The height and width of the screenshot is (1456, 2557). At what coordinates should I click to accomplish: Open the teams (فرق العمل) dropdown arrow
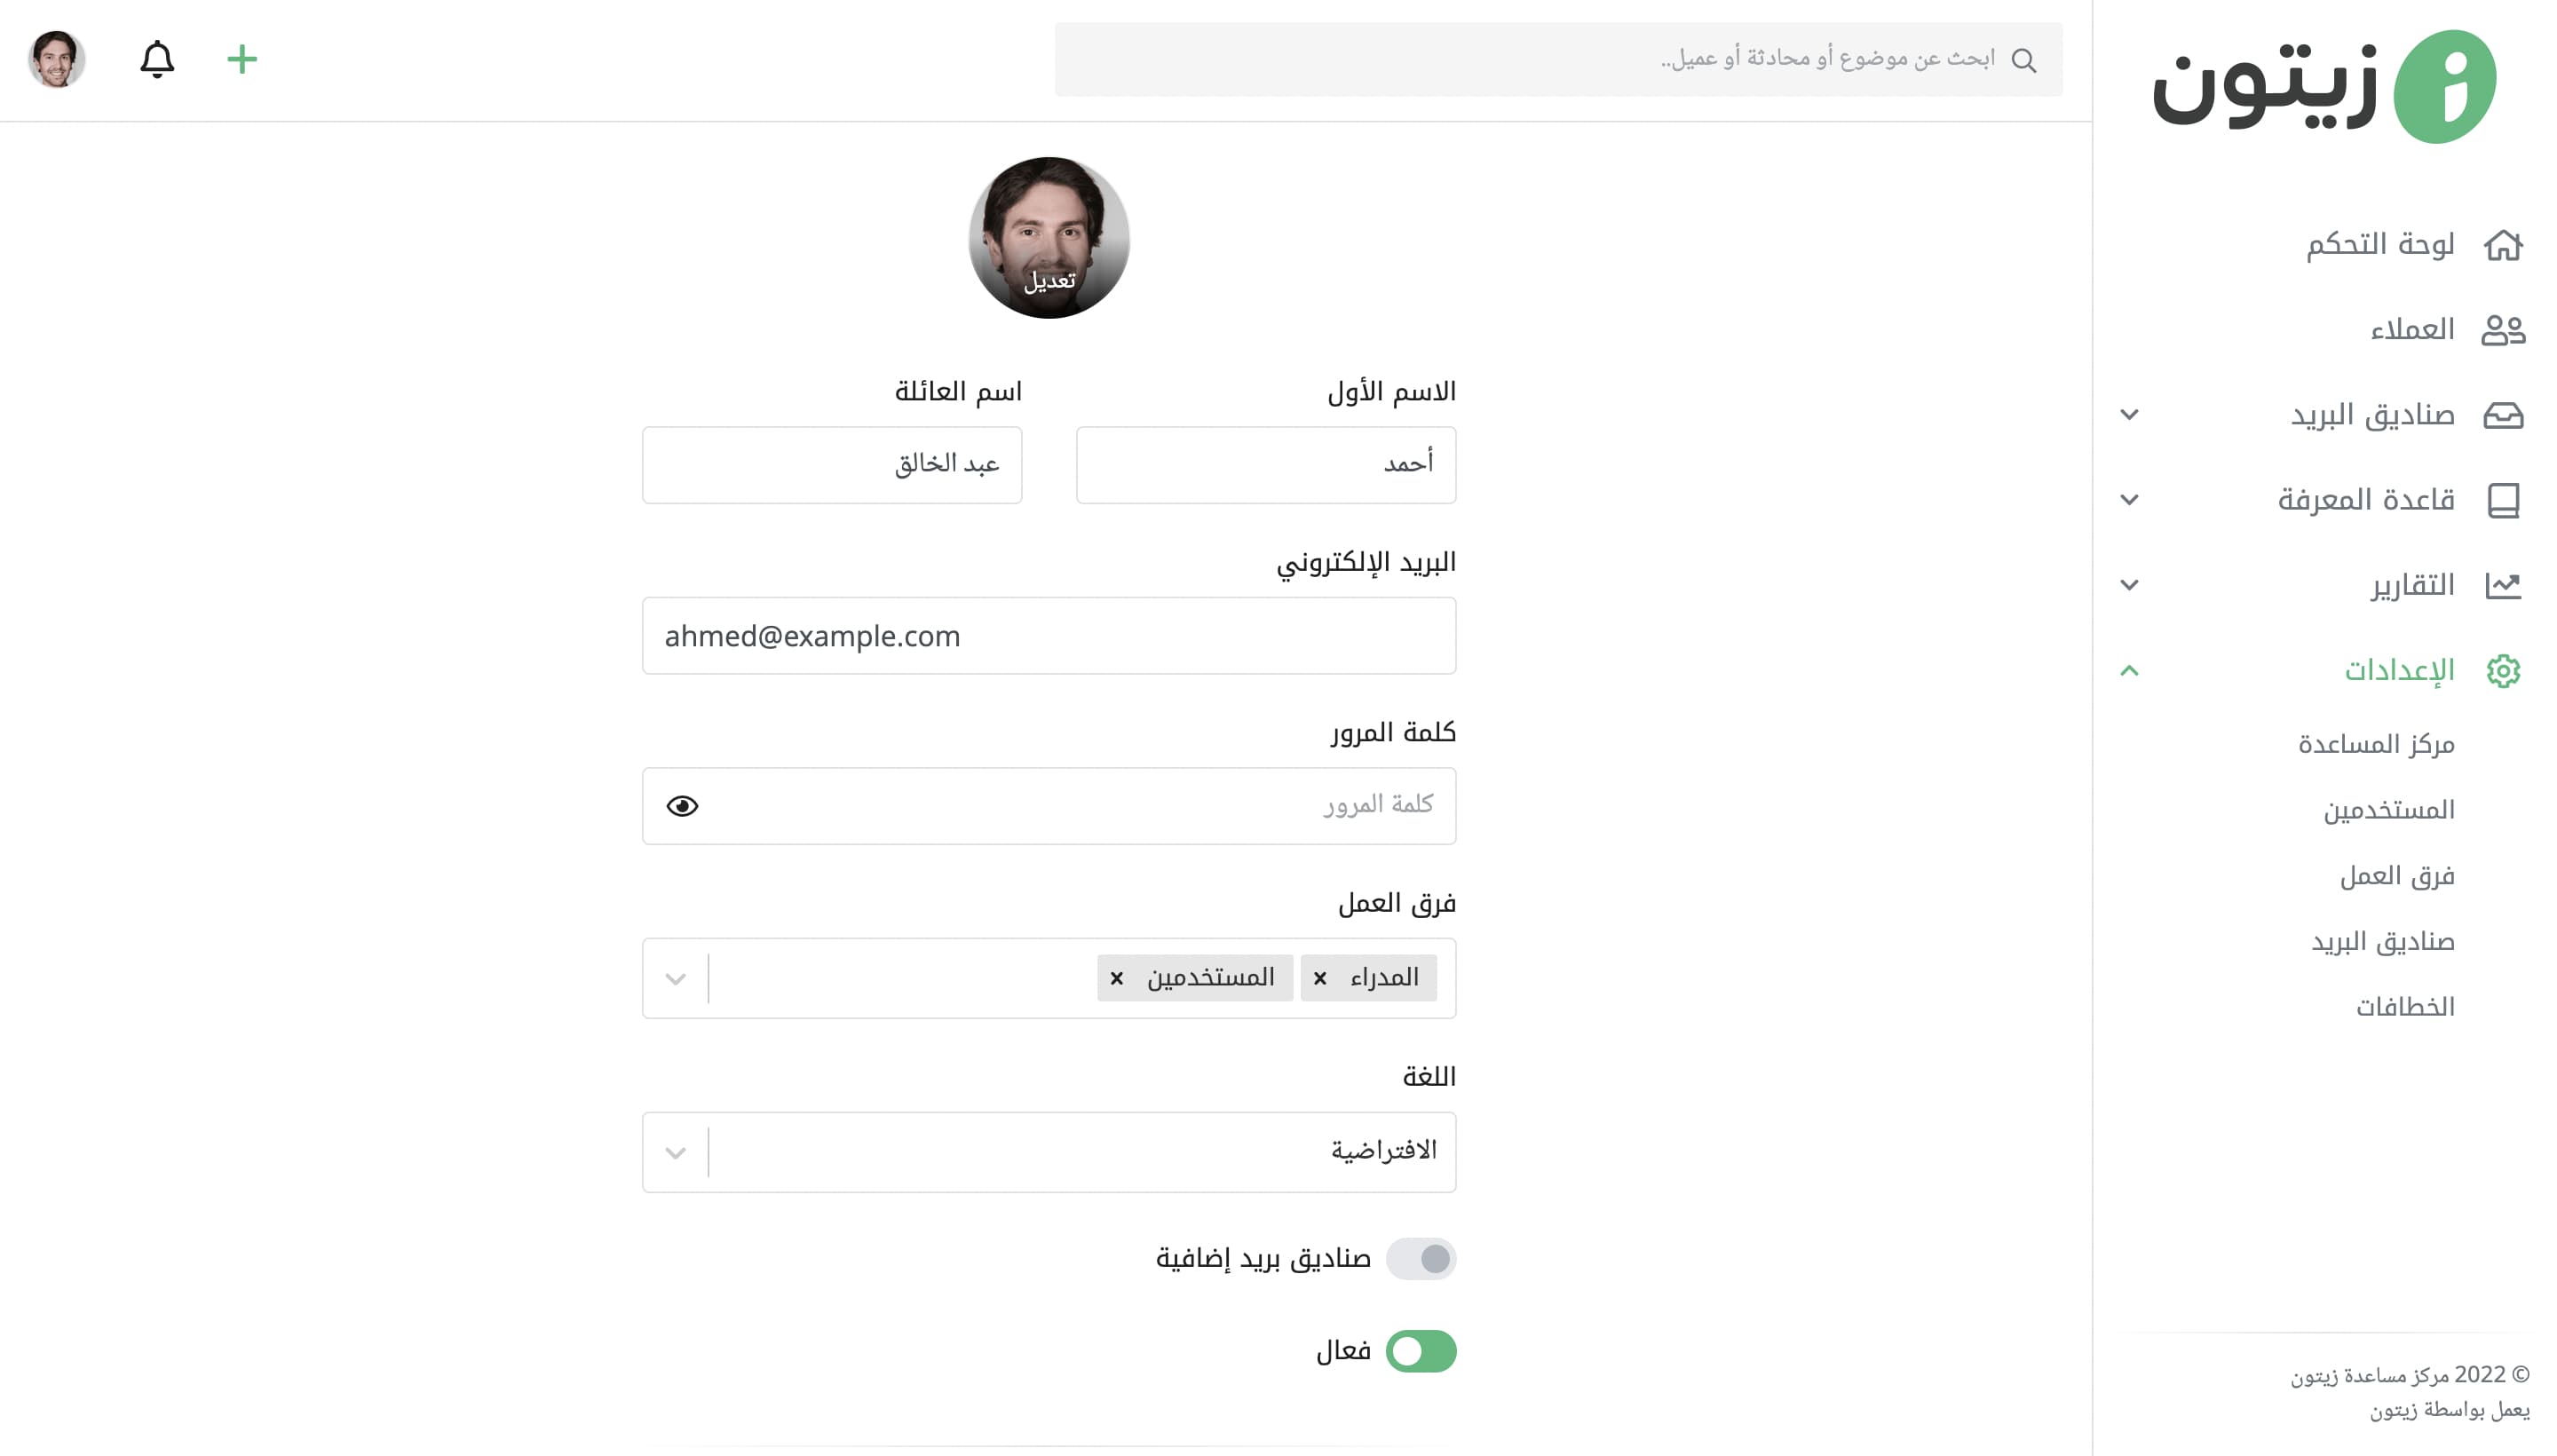click(676, 978)
